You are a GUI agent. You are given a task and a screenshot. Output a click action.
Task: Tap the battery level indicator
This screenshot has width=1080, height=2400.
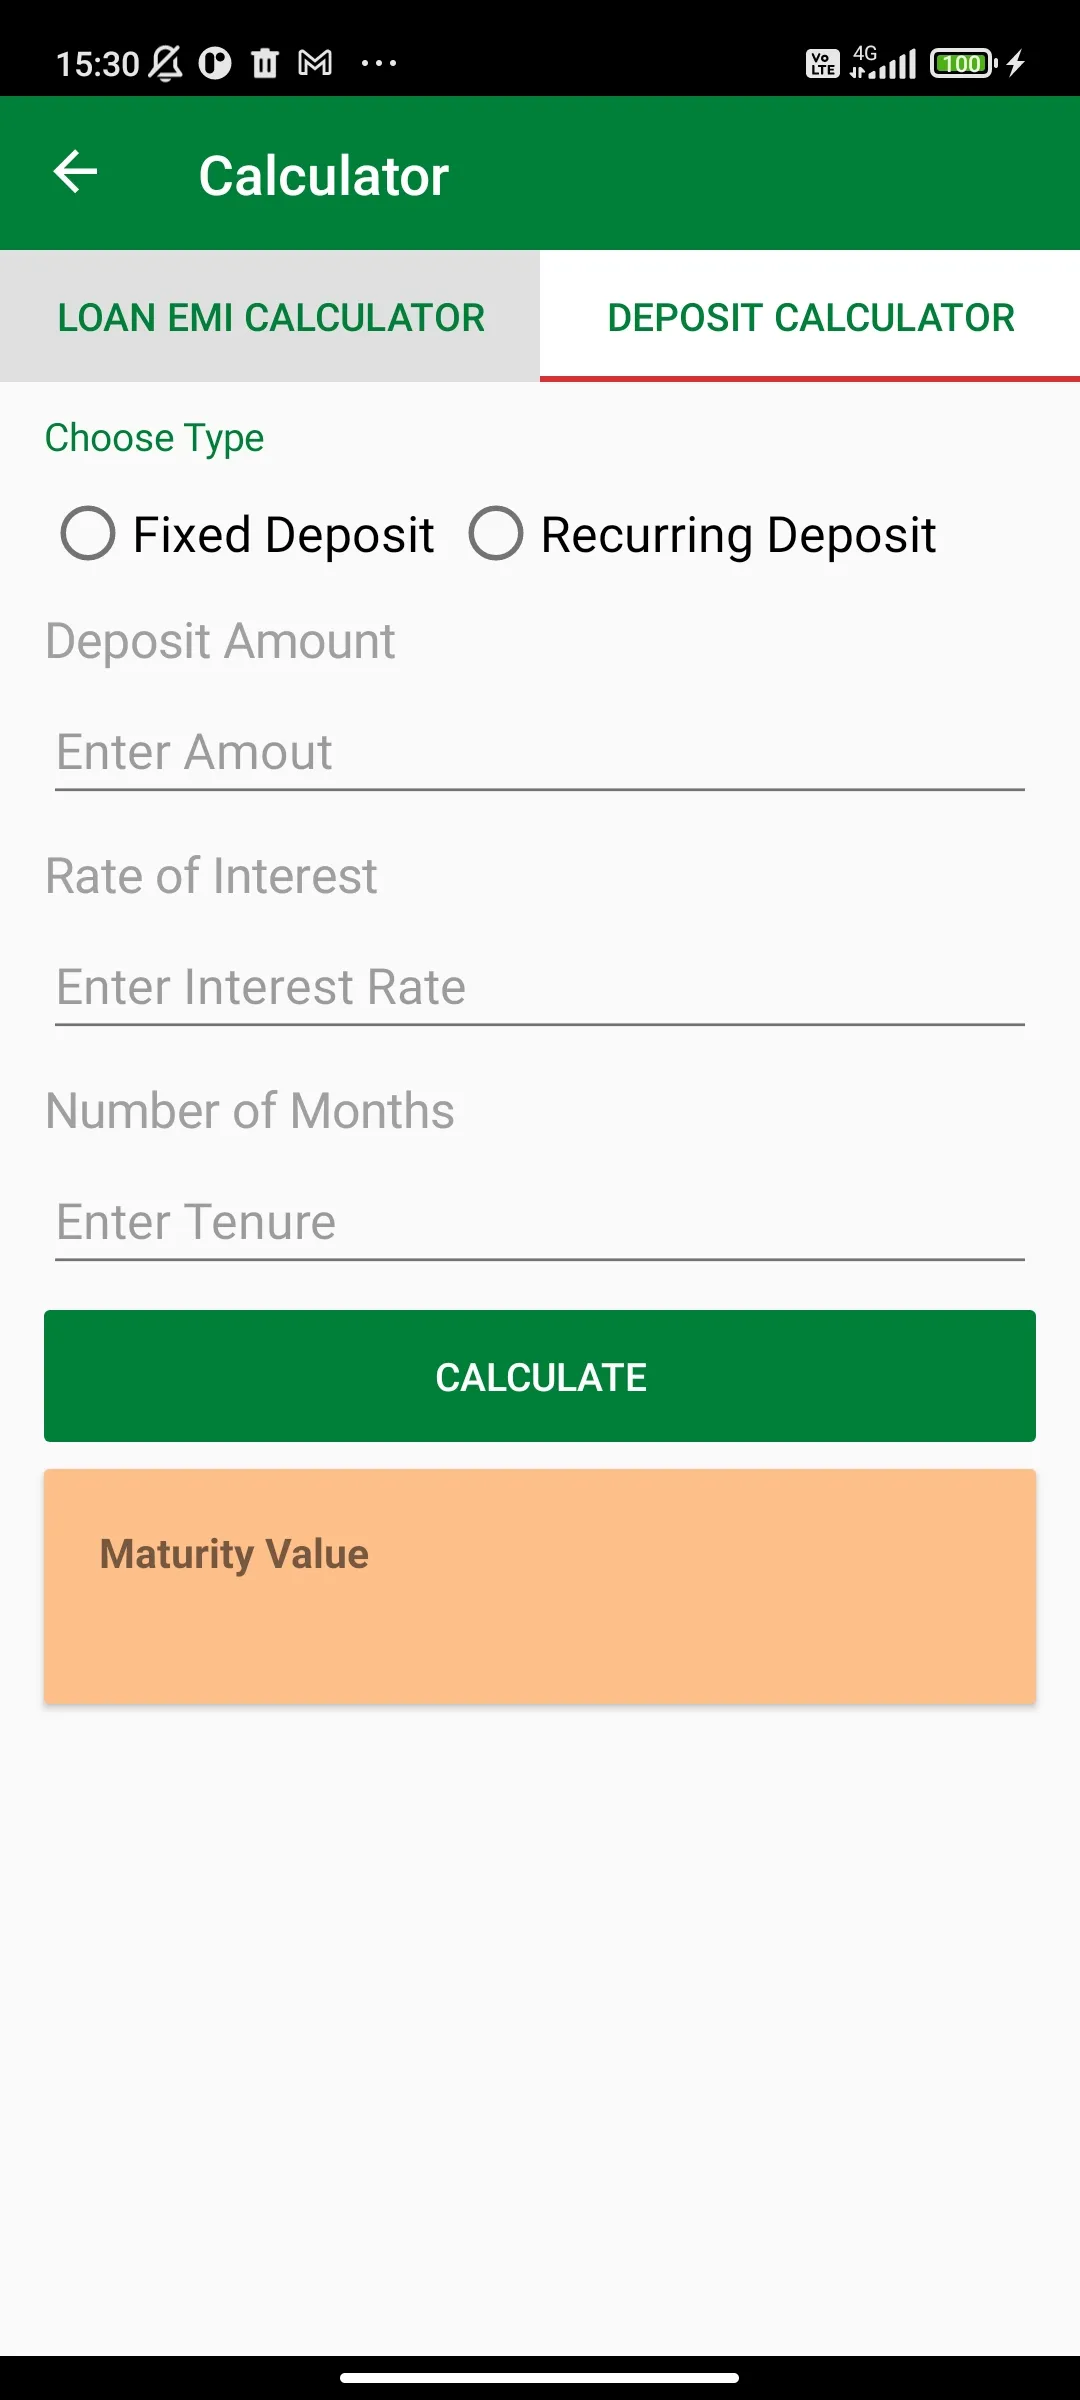[963, 64]
